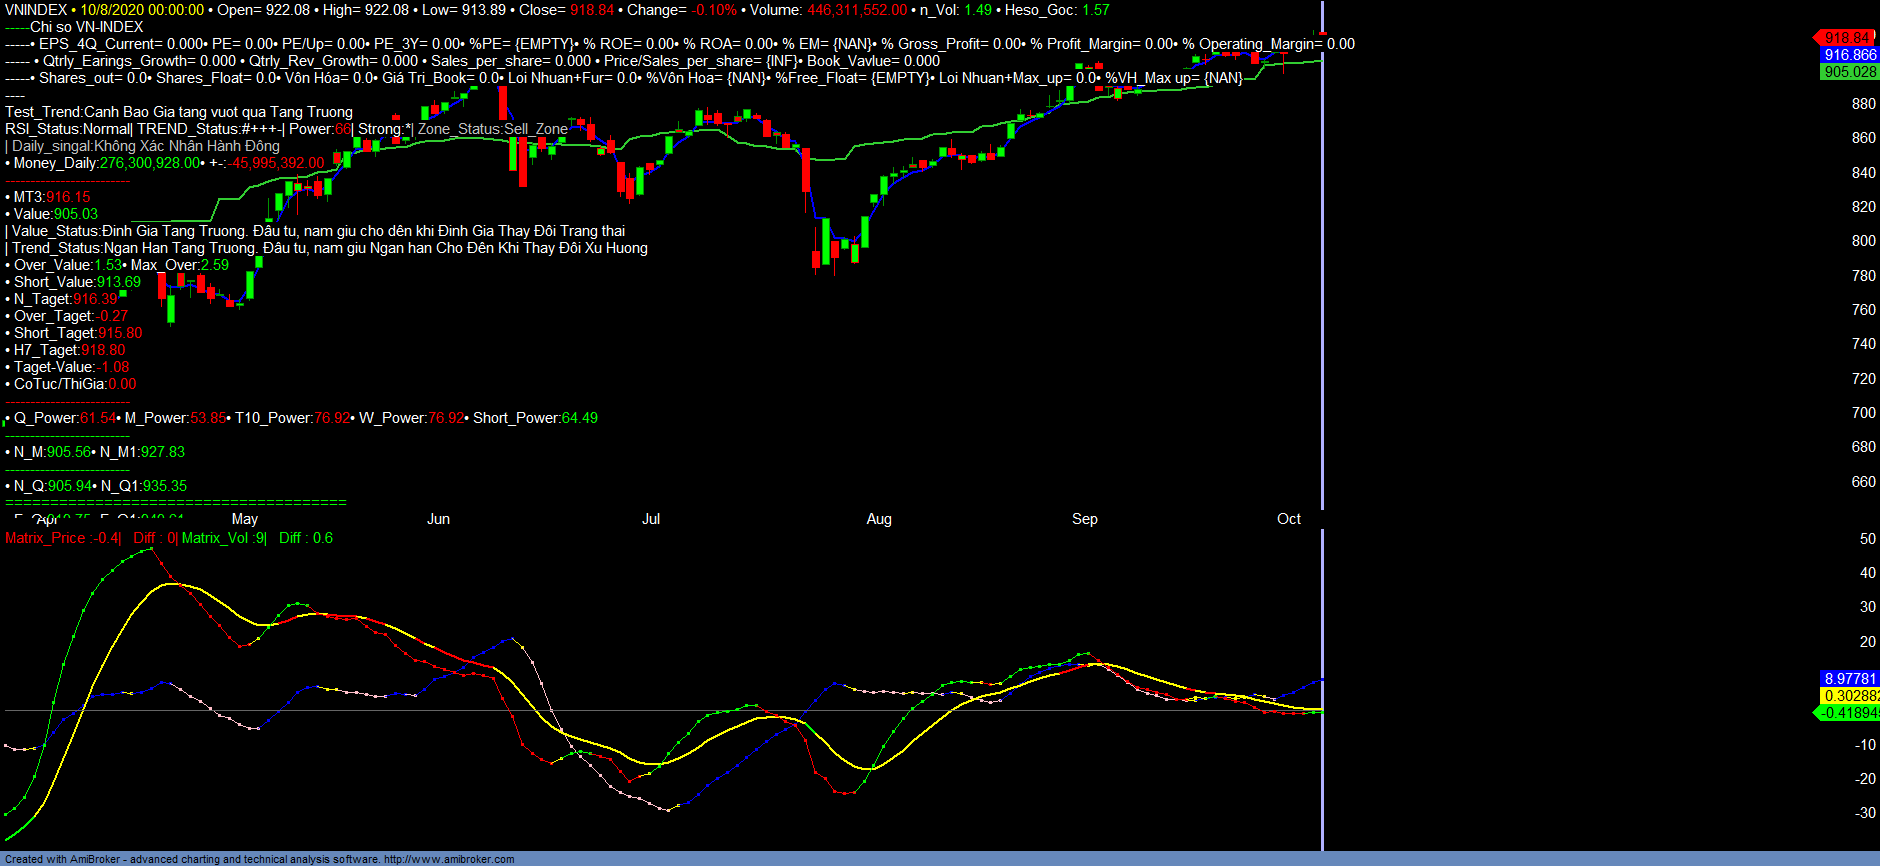Image resolution: width=1880 pixels, height=866 pixels.
Task: Select the blue 8.97781 indicator label
Action: pos(1849,679)
